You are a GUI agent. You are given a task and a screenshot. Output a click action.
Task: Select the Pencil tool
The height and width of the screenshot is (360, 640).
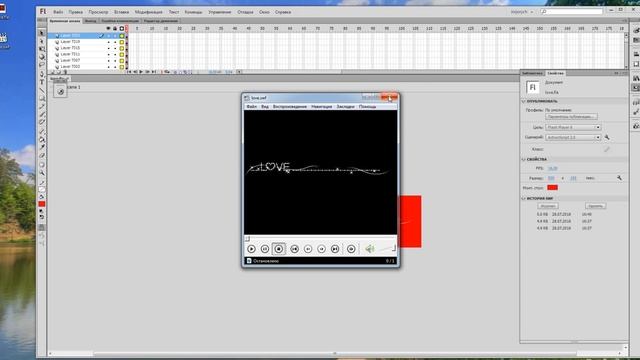(42, 107)
